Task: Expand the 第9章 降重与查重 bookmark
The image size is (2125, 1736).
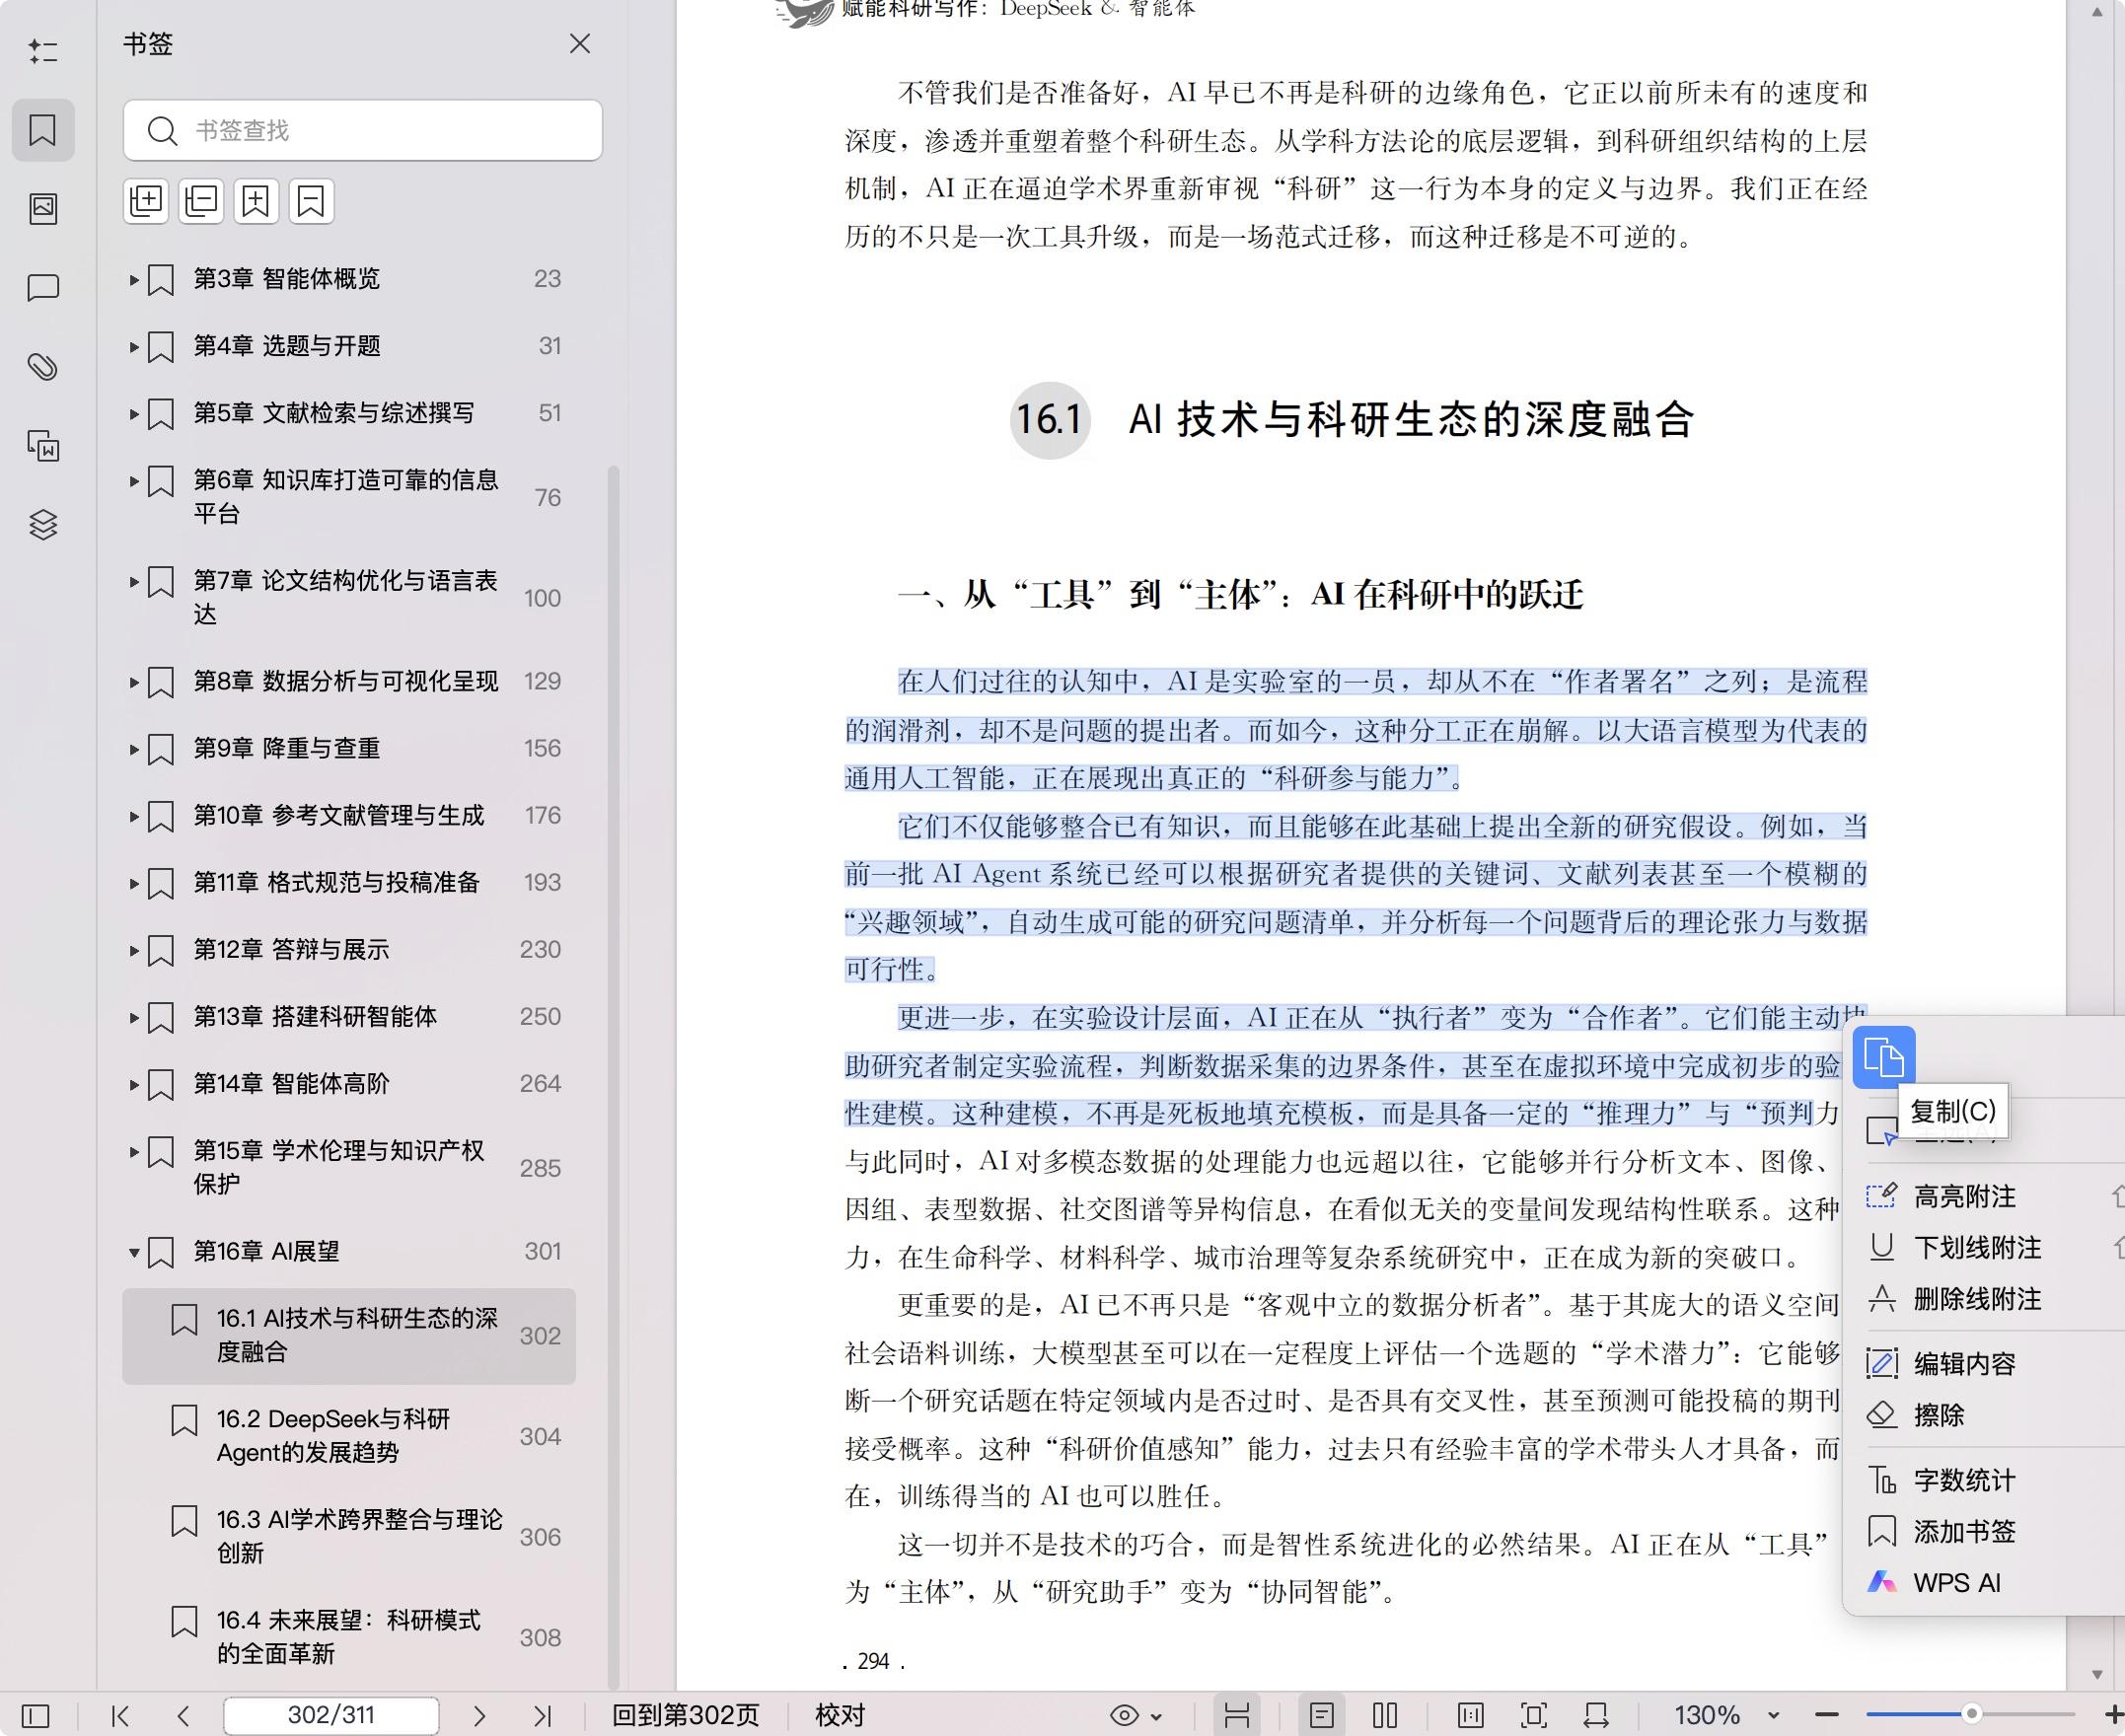Action: tap(134, 749)
